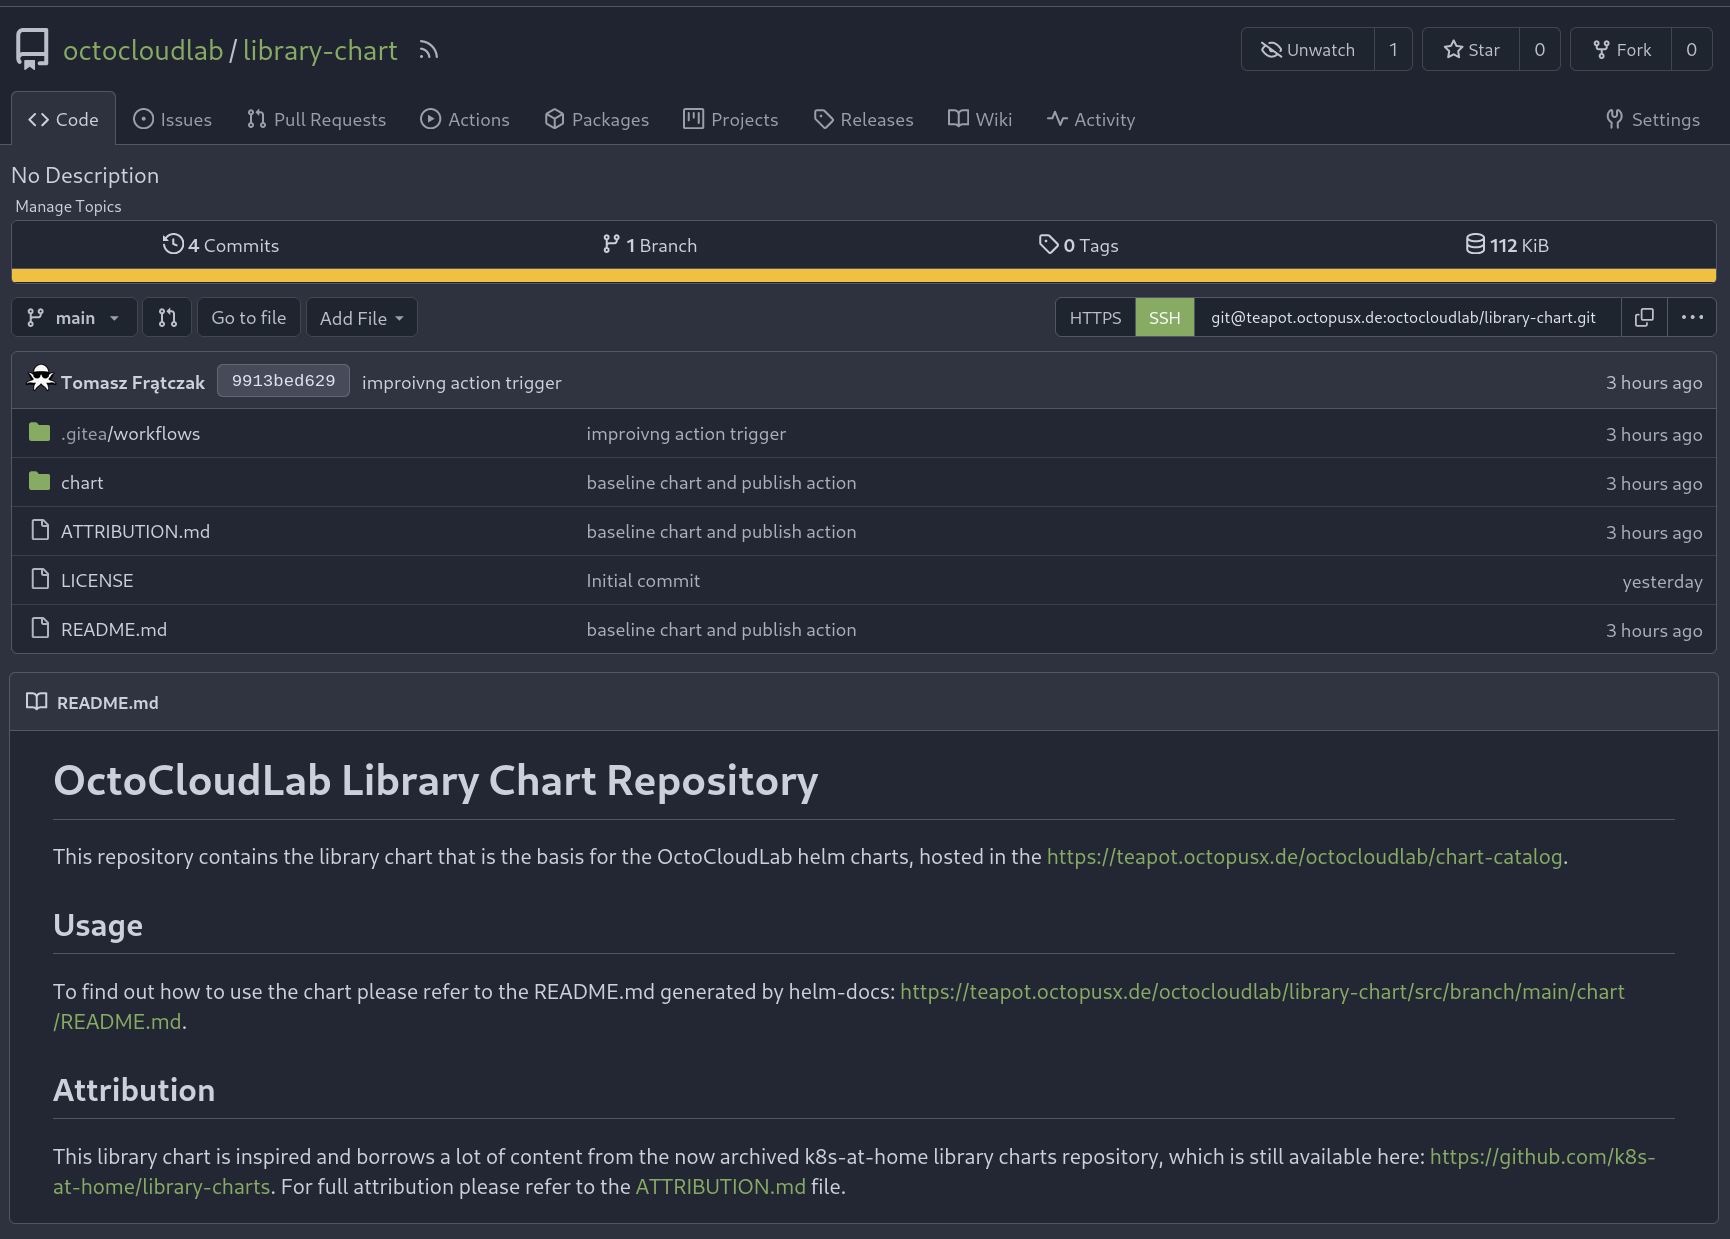1730x1239 pixels.
Task: Open the Initial commit message link
Action: (x=643, y=580)
